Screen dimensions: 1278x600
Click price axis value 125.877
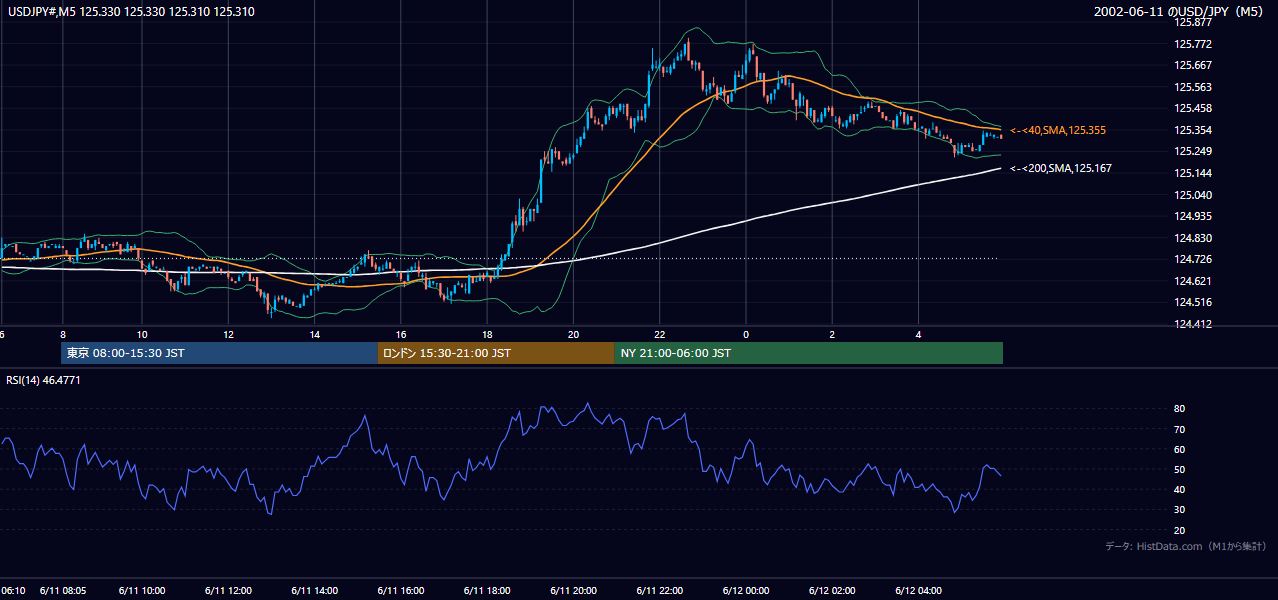coord(1194,22)
